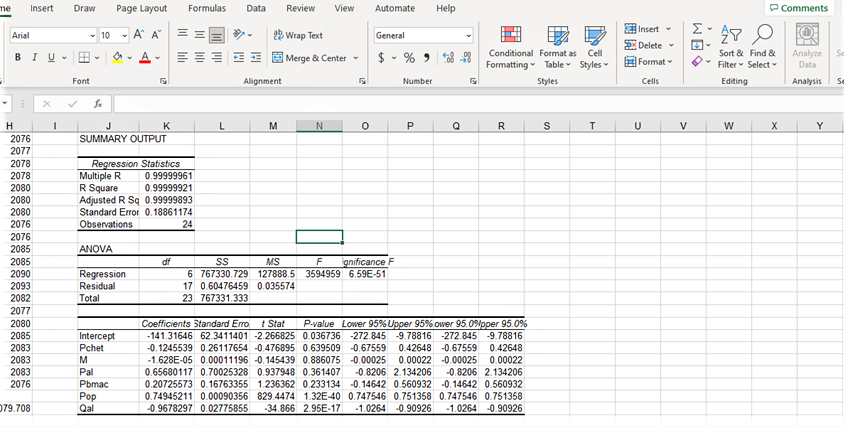The height and width of the screenshot is (429, 844).
Task: Open the View tab
Action: [344, 8]
